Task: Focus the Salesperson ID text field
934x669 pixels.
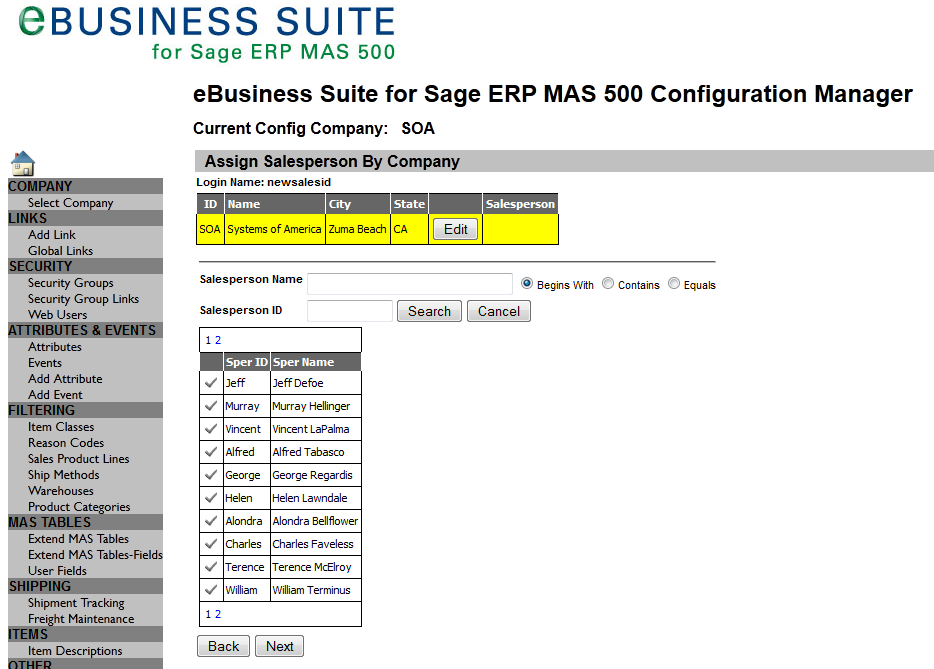Action: (349, 311)
